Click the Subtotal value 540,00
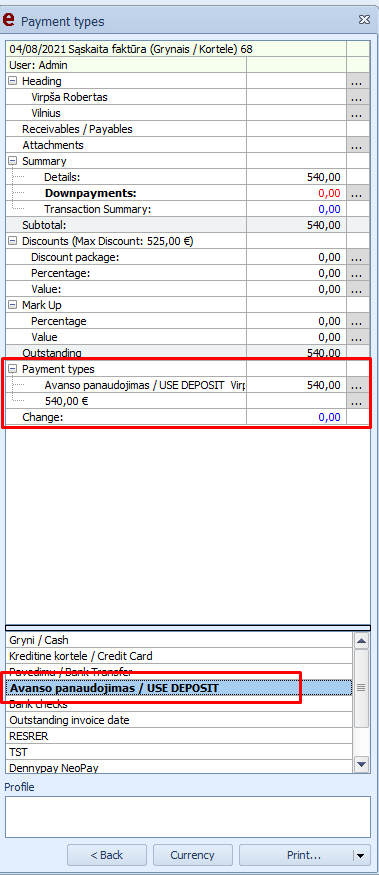 [324, 225]
